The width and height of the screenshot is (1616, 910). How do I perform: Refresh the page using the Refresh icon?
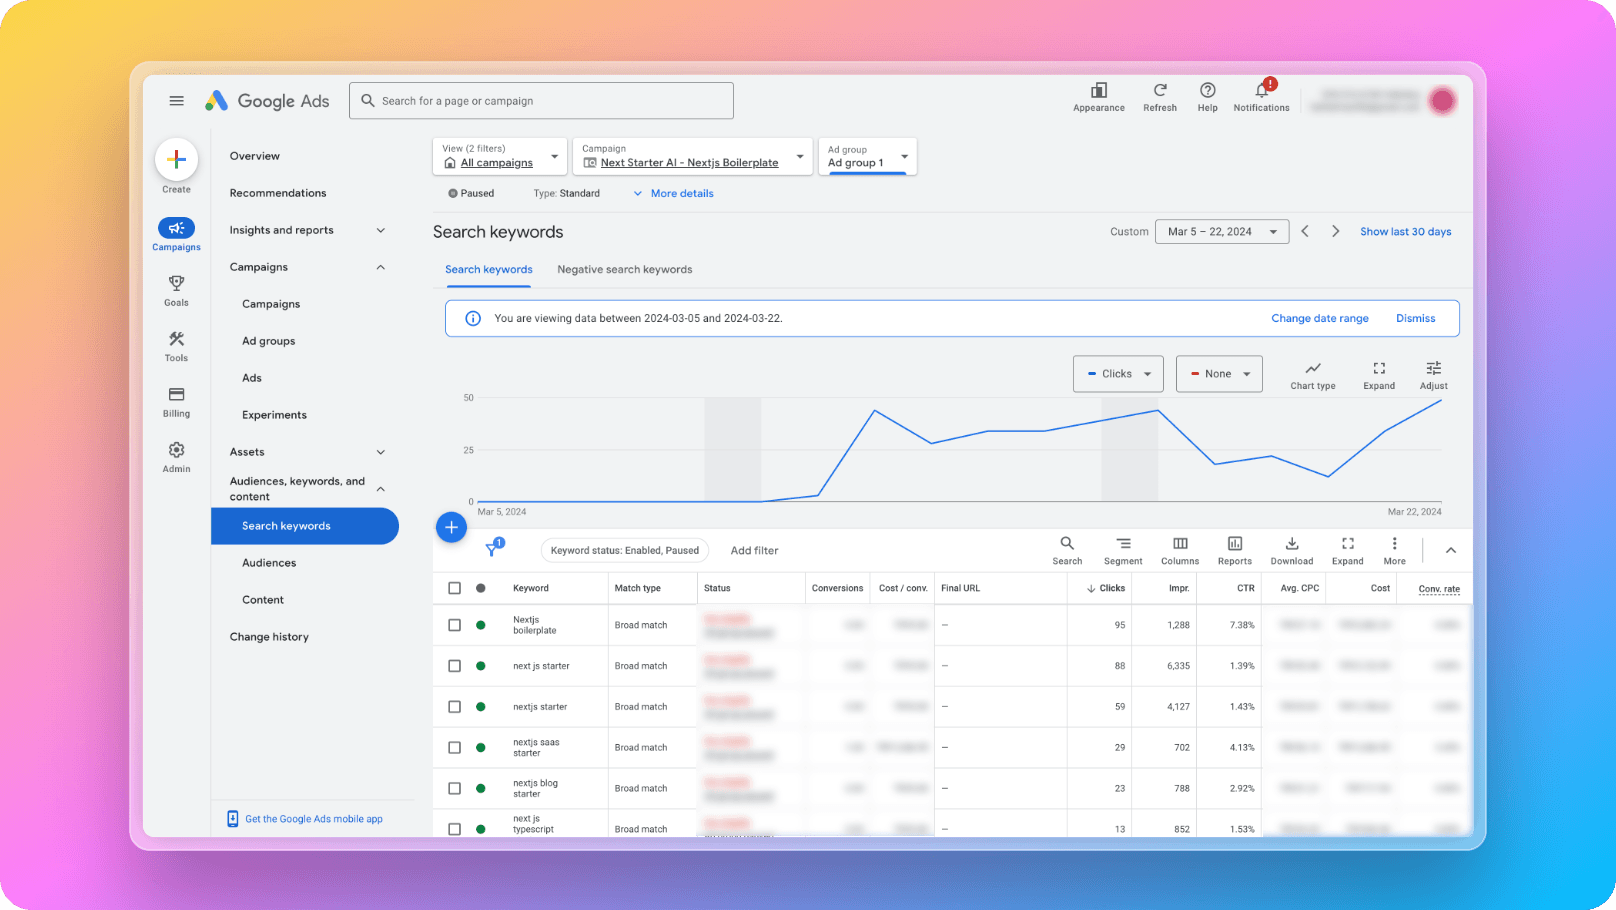tap(1160, 90)
